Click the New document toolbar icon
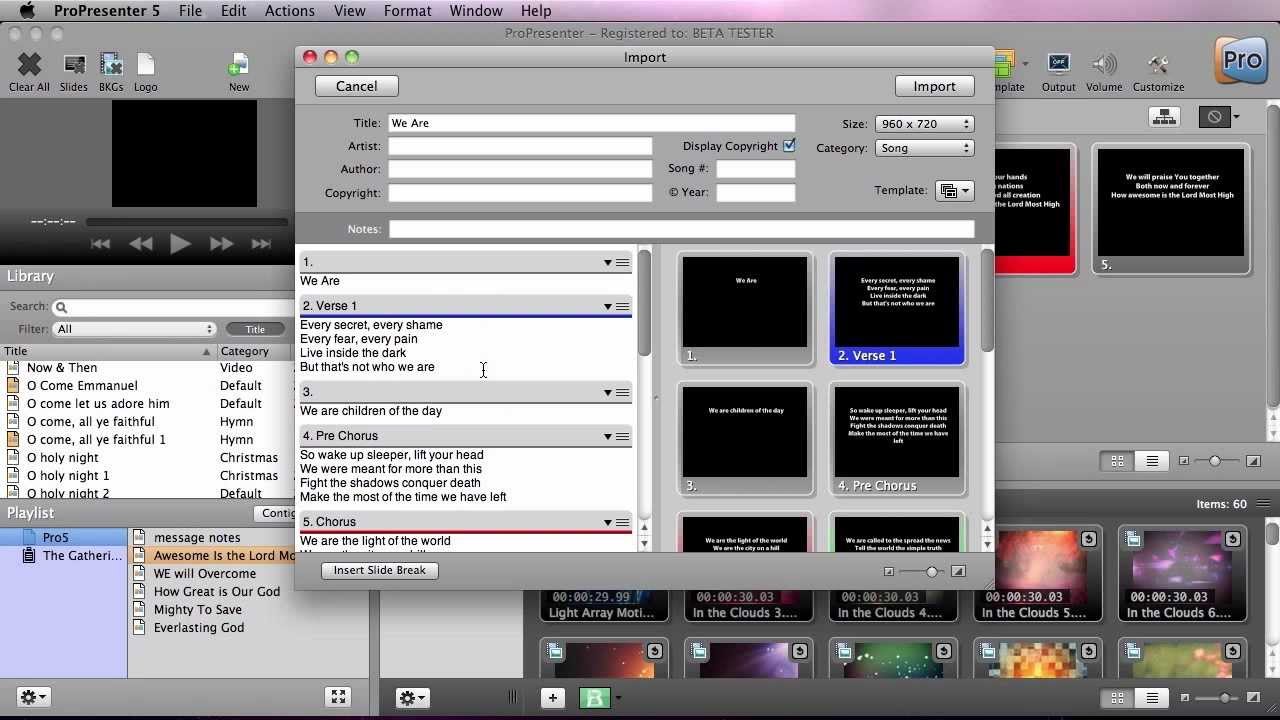1280x720 pixels. [x=239, y=66]
